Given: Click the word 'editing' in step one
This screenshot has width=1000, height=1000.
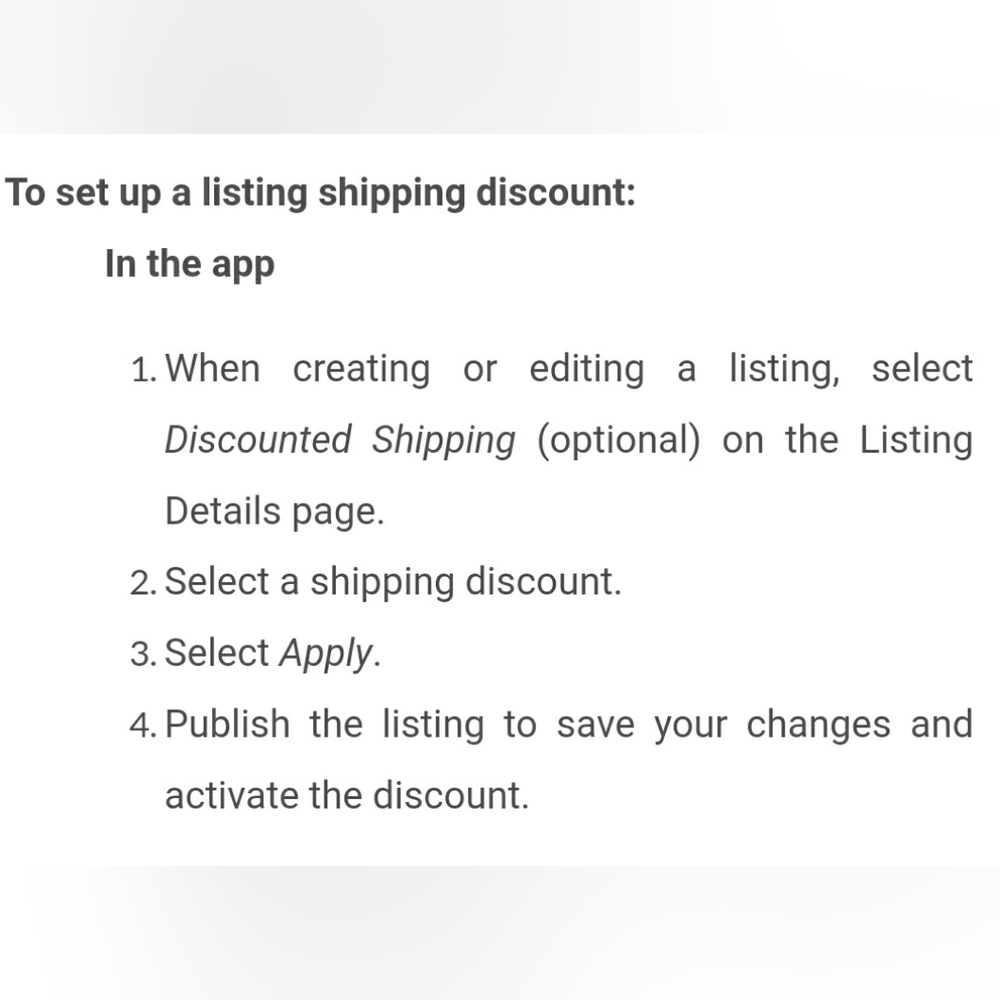Looking at the screenshot, I should 587,369.
